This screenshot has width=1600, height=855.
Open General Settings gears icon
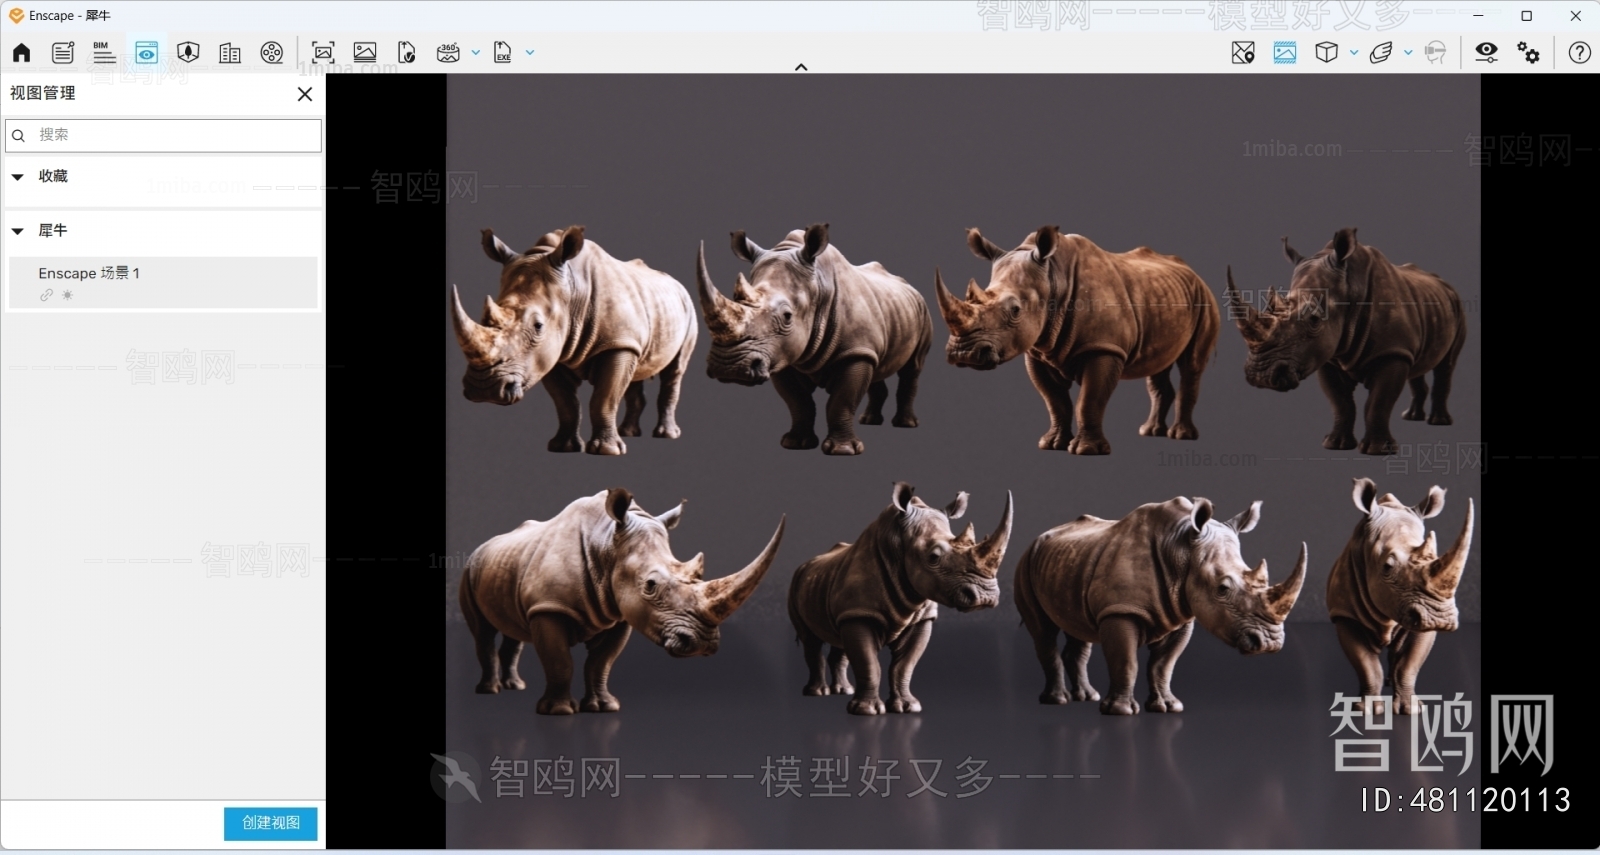1529,53
